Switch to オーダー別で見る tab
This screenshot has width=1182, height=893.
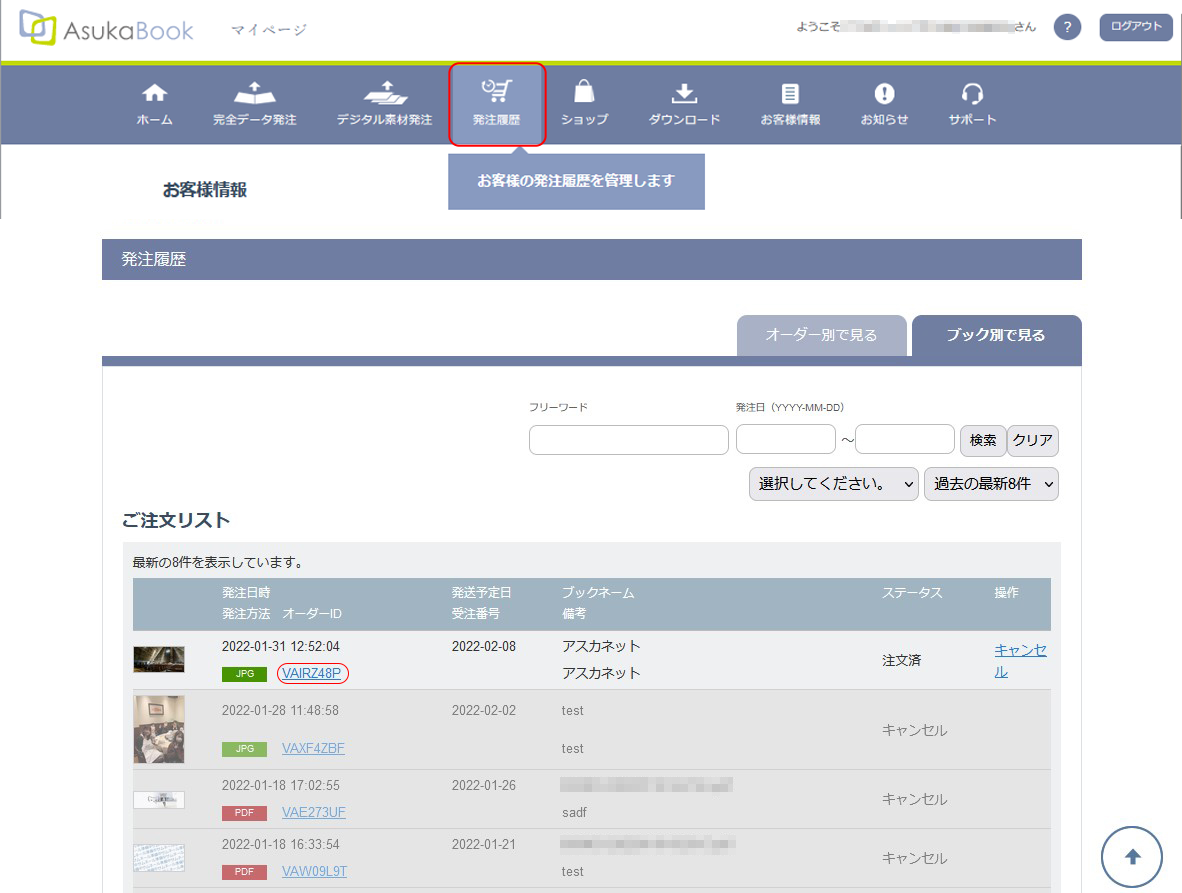click(821, 336)
